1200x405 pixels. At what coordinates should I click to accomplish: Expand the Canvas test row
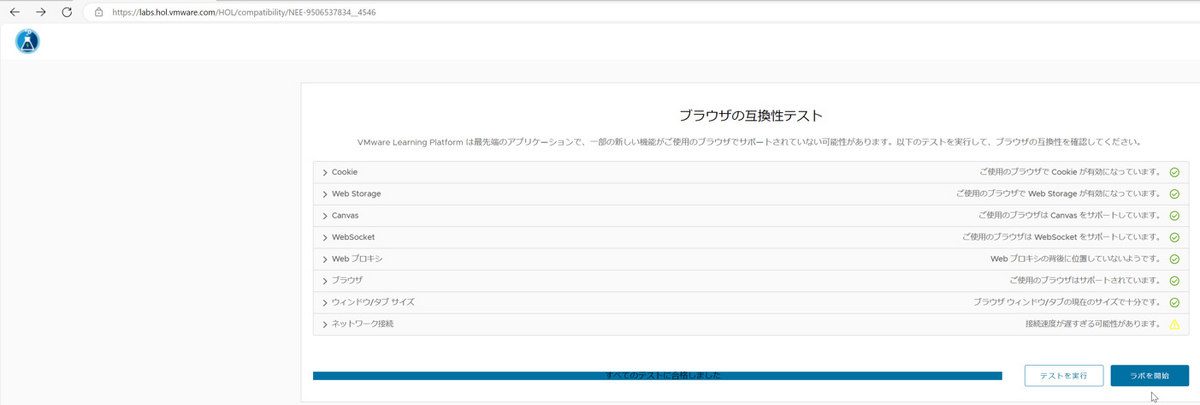[x=750, y=215]
